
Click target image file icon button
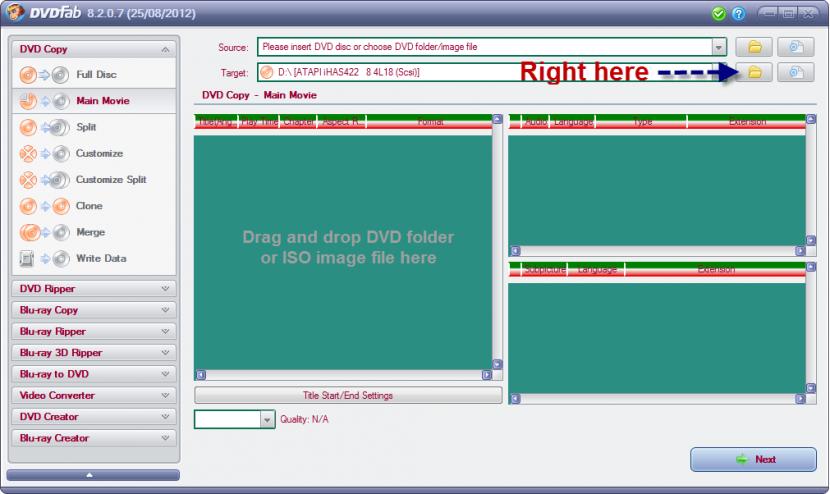pos(796,72)
